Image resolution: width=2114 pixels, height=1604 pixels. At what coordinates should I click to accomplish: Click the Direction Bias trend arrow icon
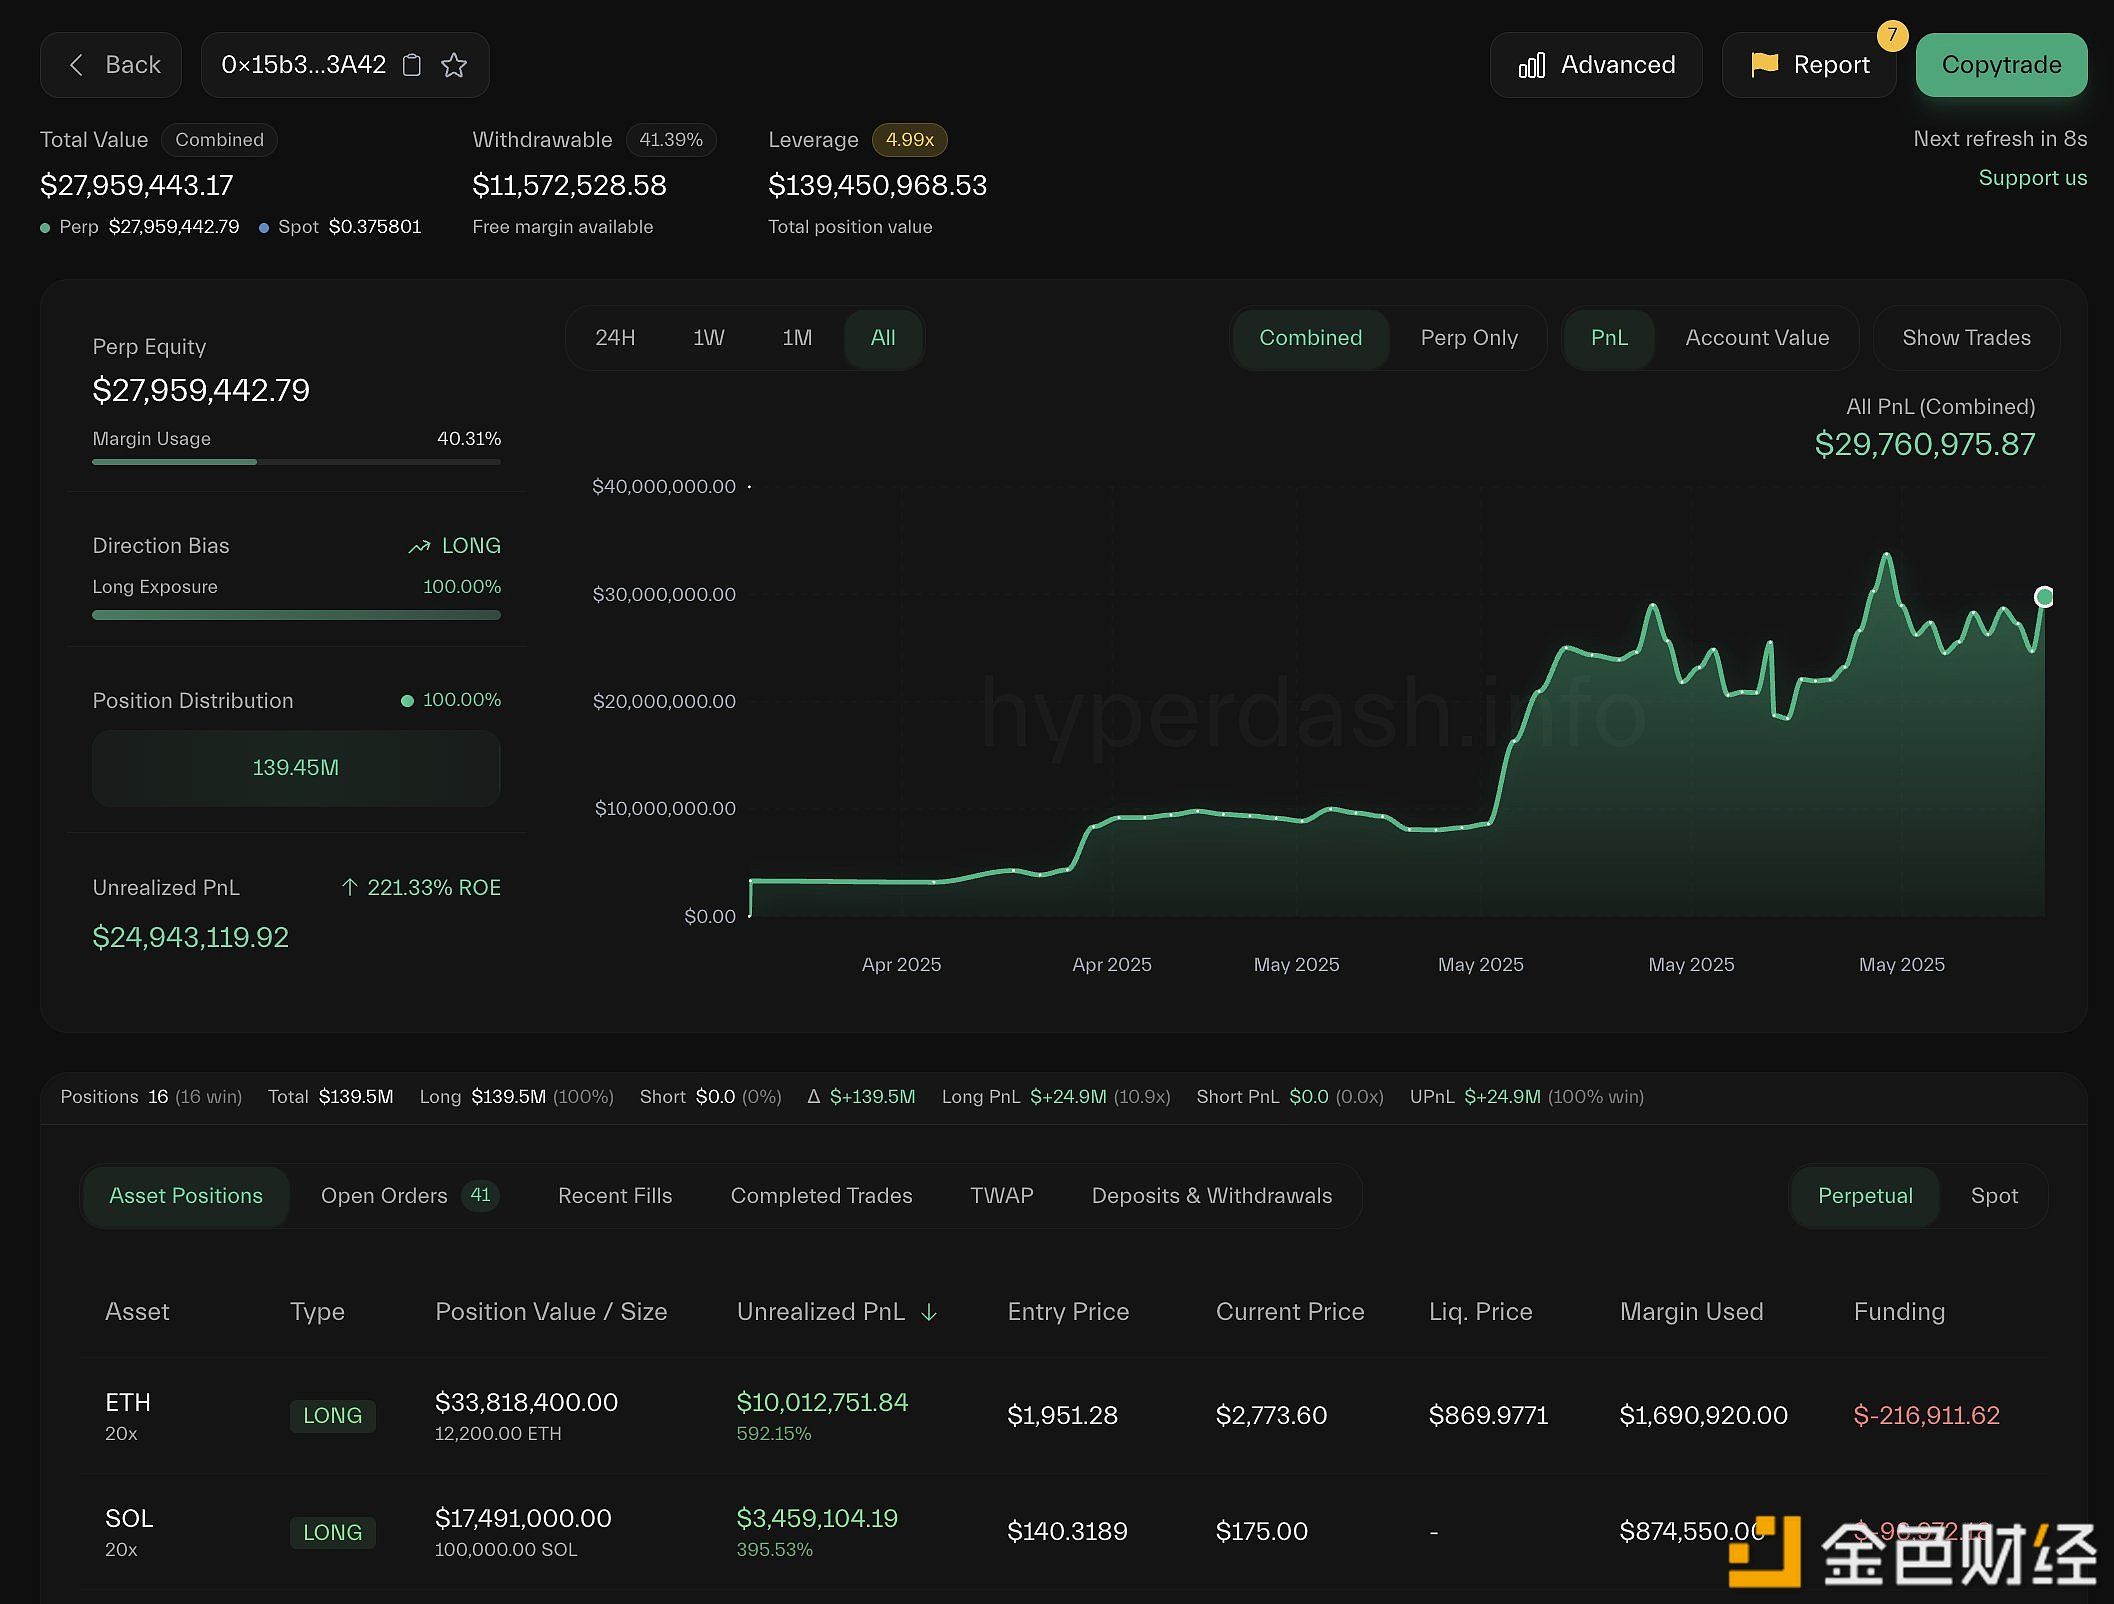coord(419,546)
